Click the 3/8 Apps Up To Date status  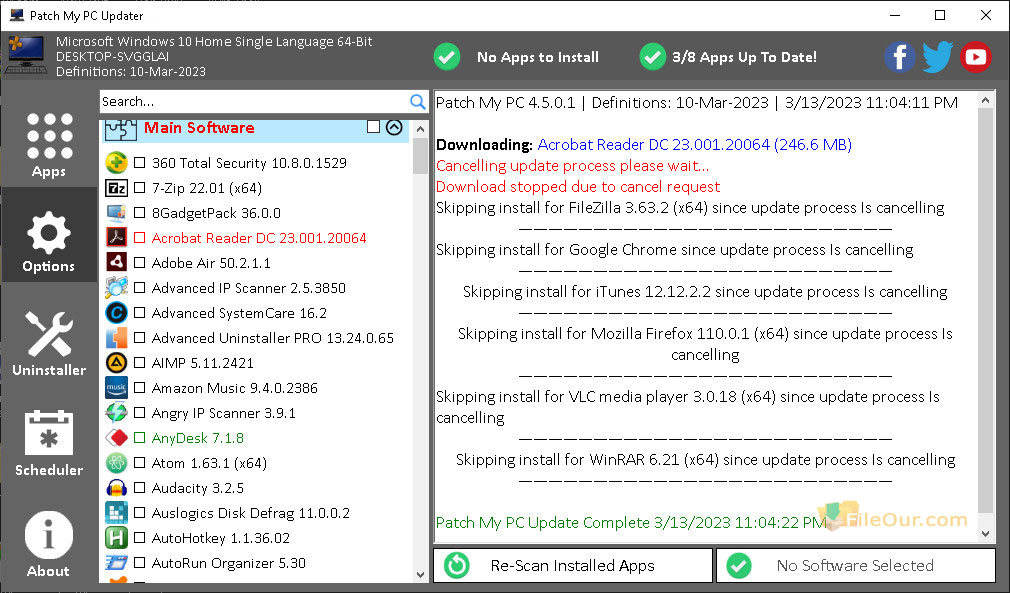(x=744, y=57)
